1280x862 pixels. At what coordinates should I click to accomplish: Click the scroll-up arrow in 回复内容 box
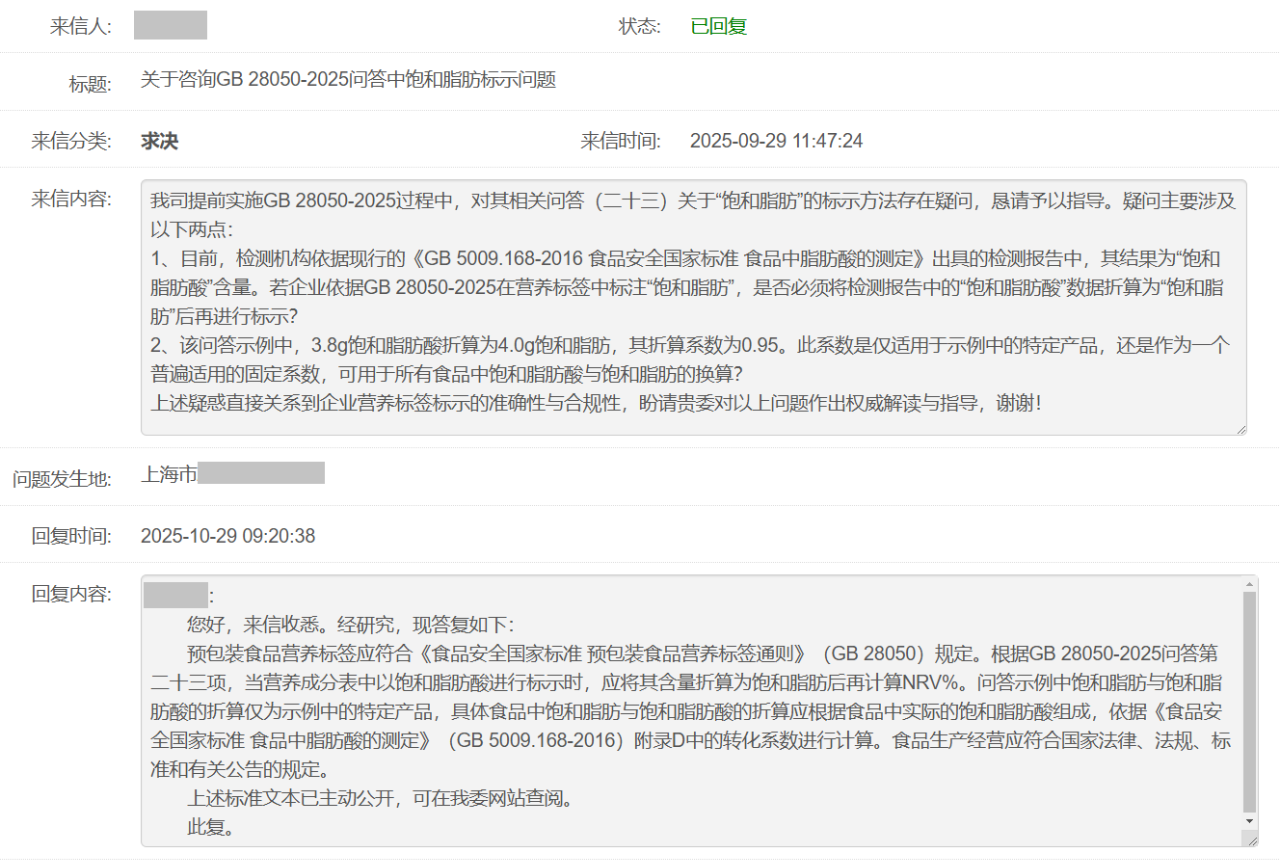(x=1249, y=584)
